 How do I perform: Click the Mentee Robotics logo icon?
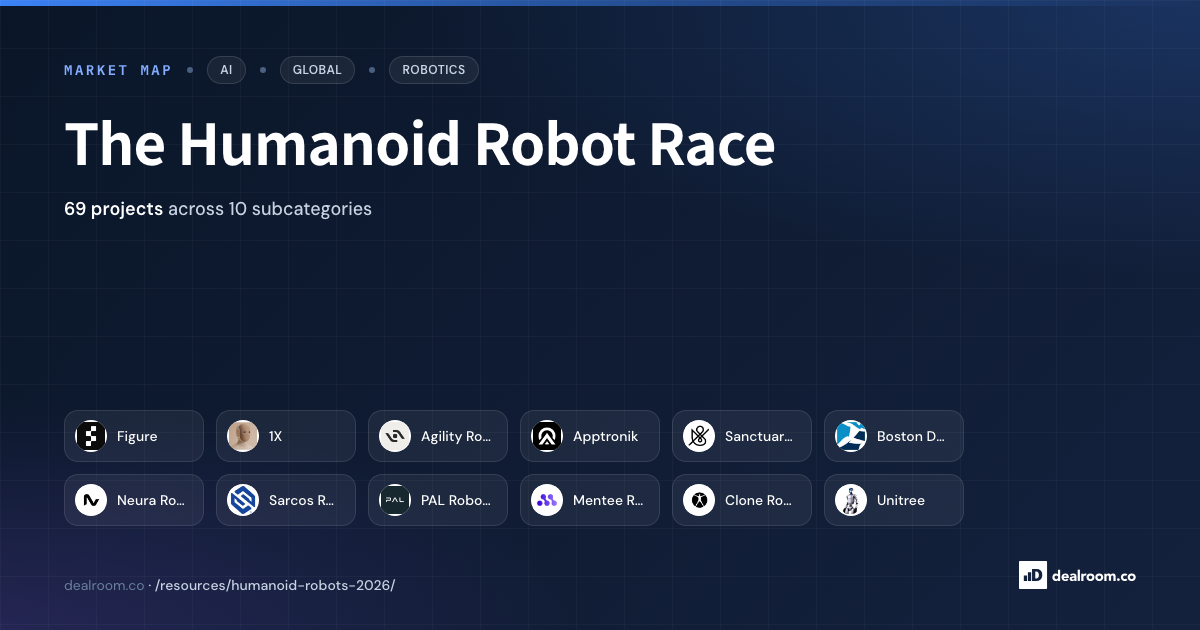tap(547, 500)
